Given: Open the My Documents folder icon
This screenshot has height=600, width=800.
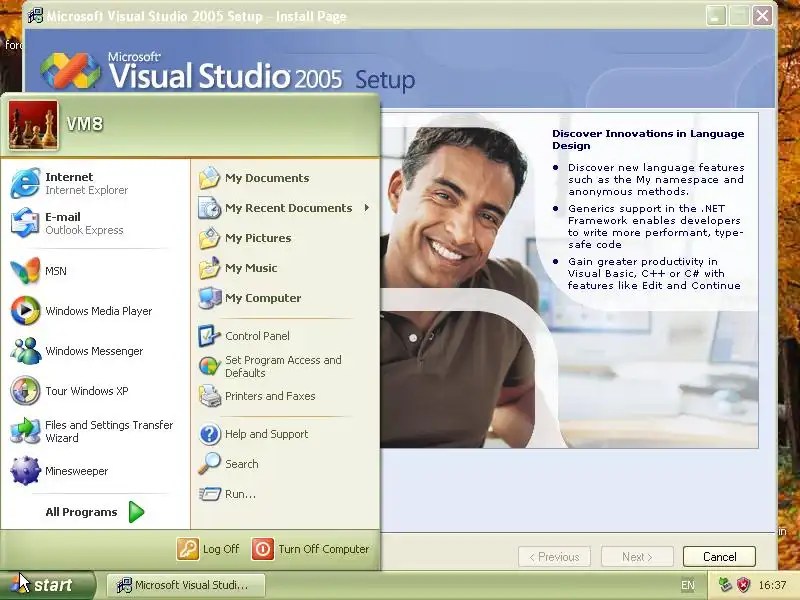Looking at the screenshot, I should coord(209,178).
